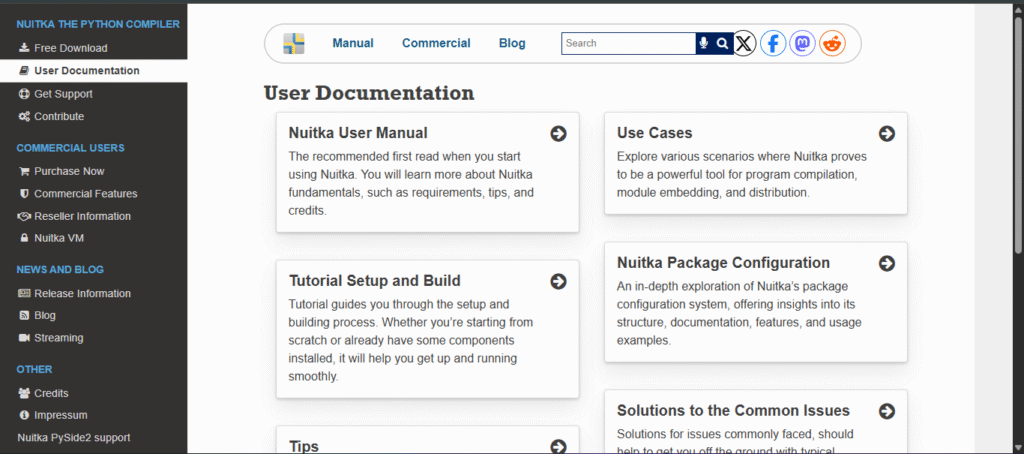Viewport: 1024px width, 454px height.
Task: Click the arrow icon on Nuitka User Manual card
Action: [x=558, y=133]
